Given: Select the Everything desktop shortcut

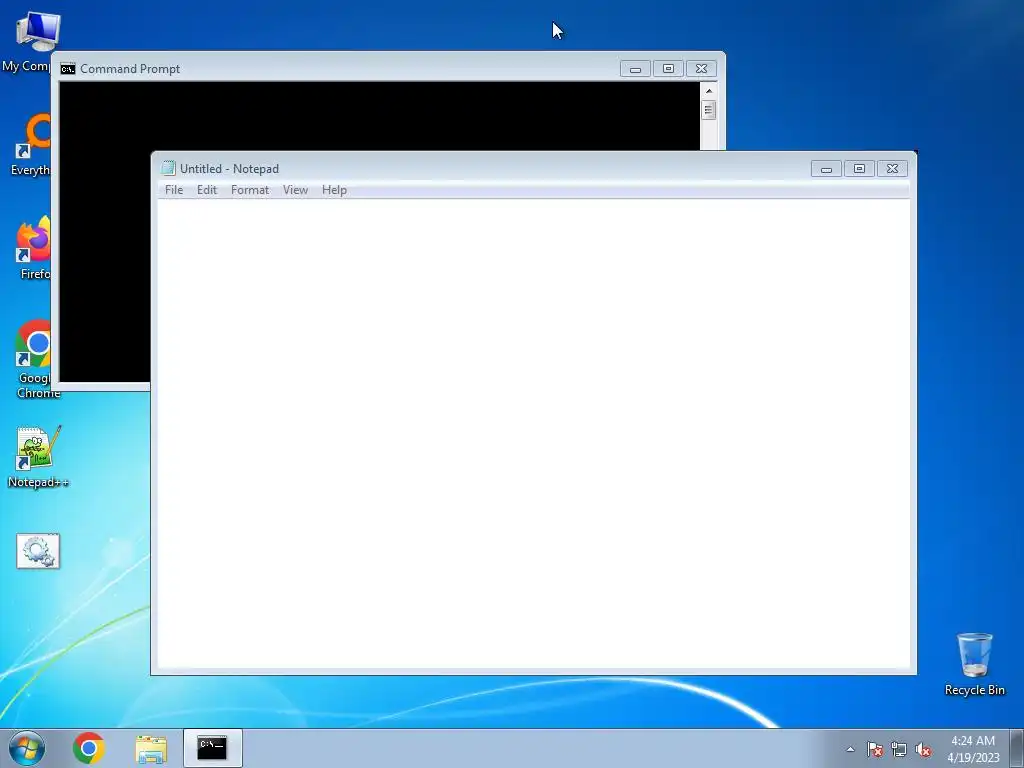Looking at the screenshot, I should pyautogui.click(x=30, y=145).
